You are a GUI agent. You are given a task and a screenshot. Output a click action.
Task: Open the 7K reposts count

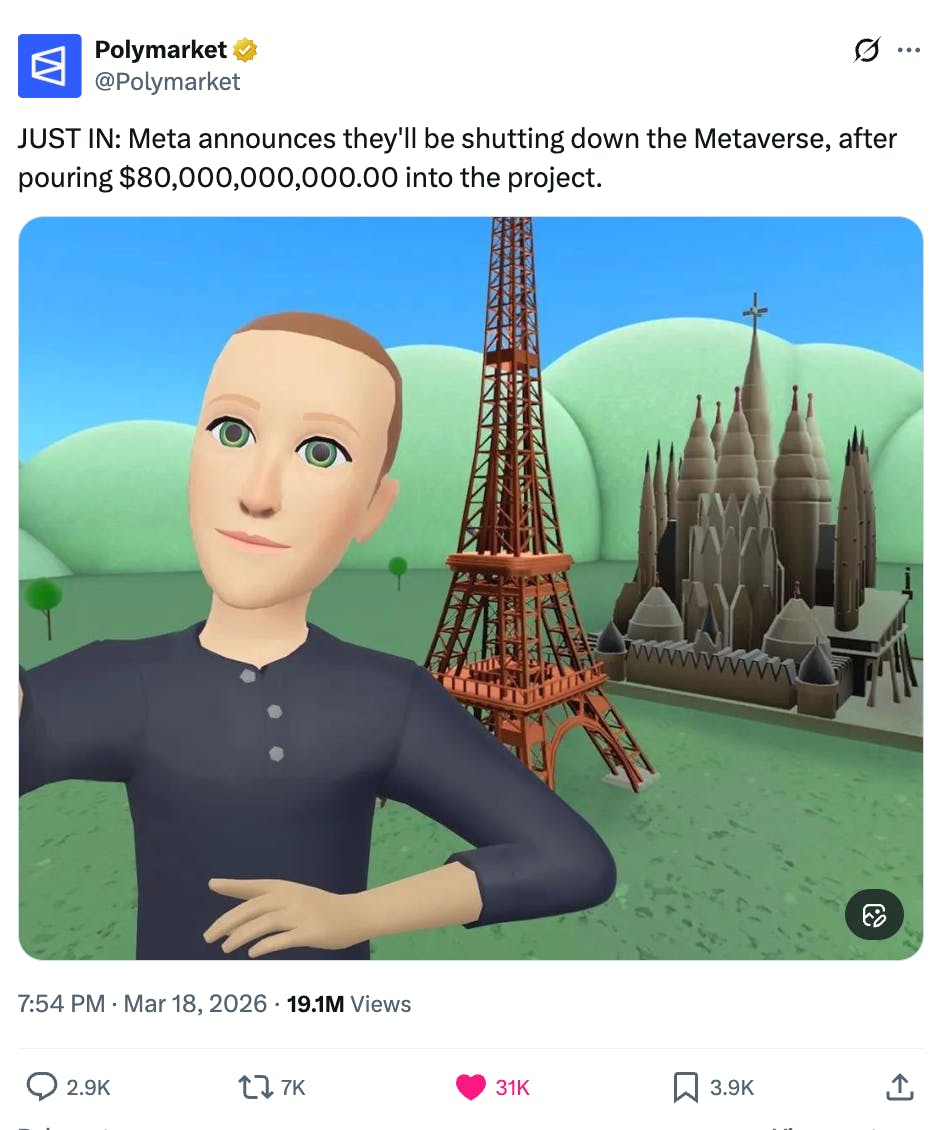[293, 1087]
